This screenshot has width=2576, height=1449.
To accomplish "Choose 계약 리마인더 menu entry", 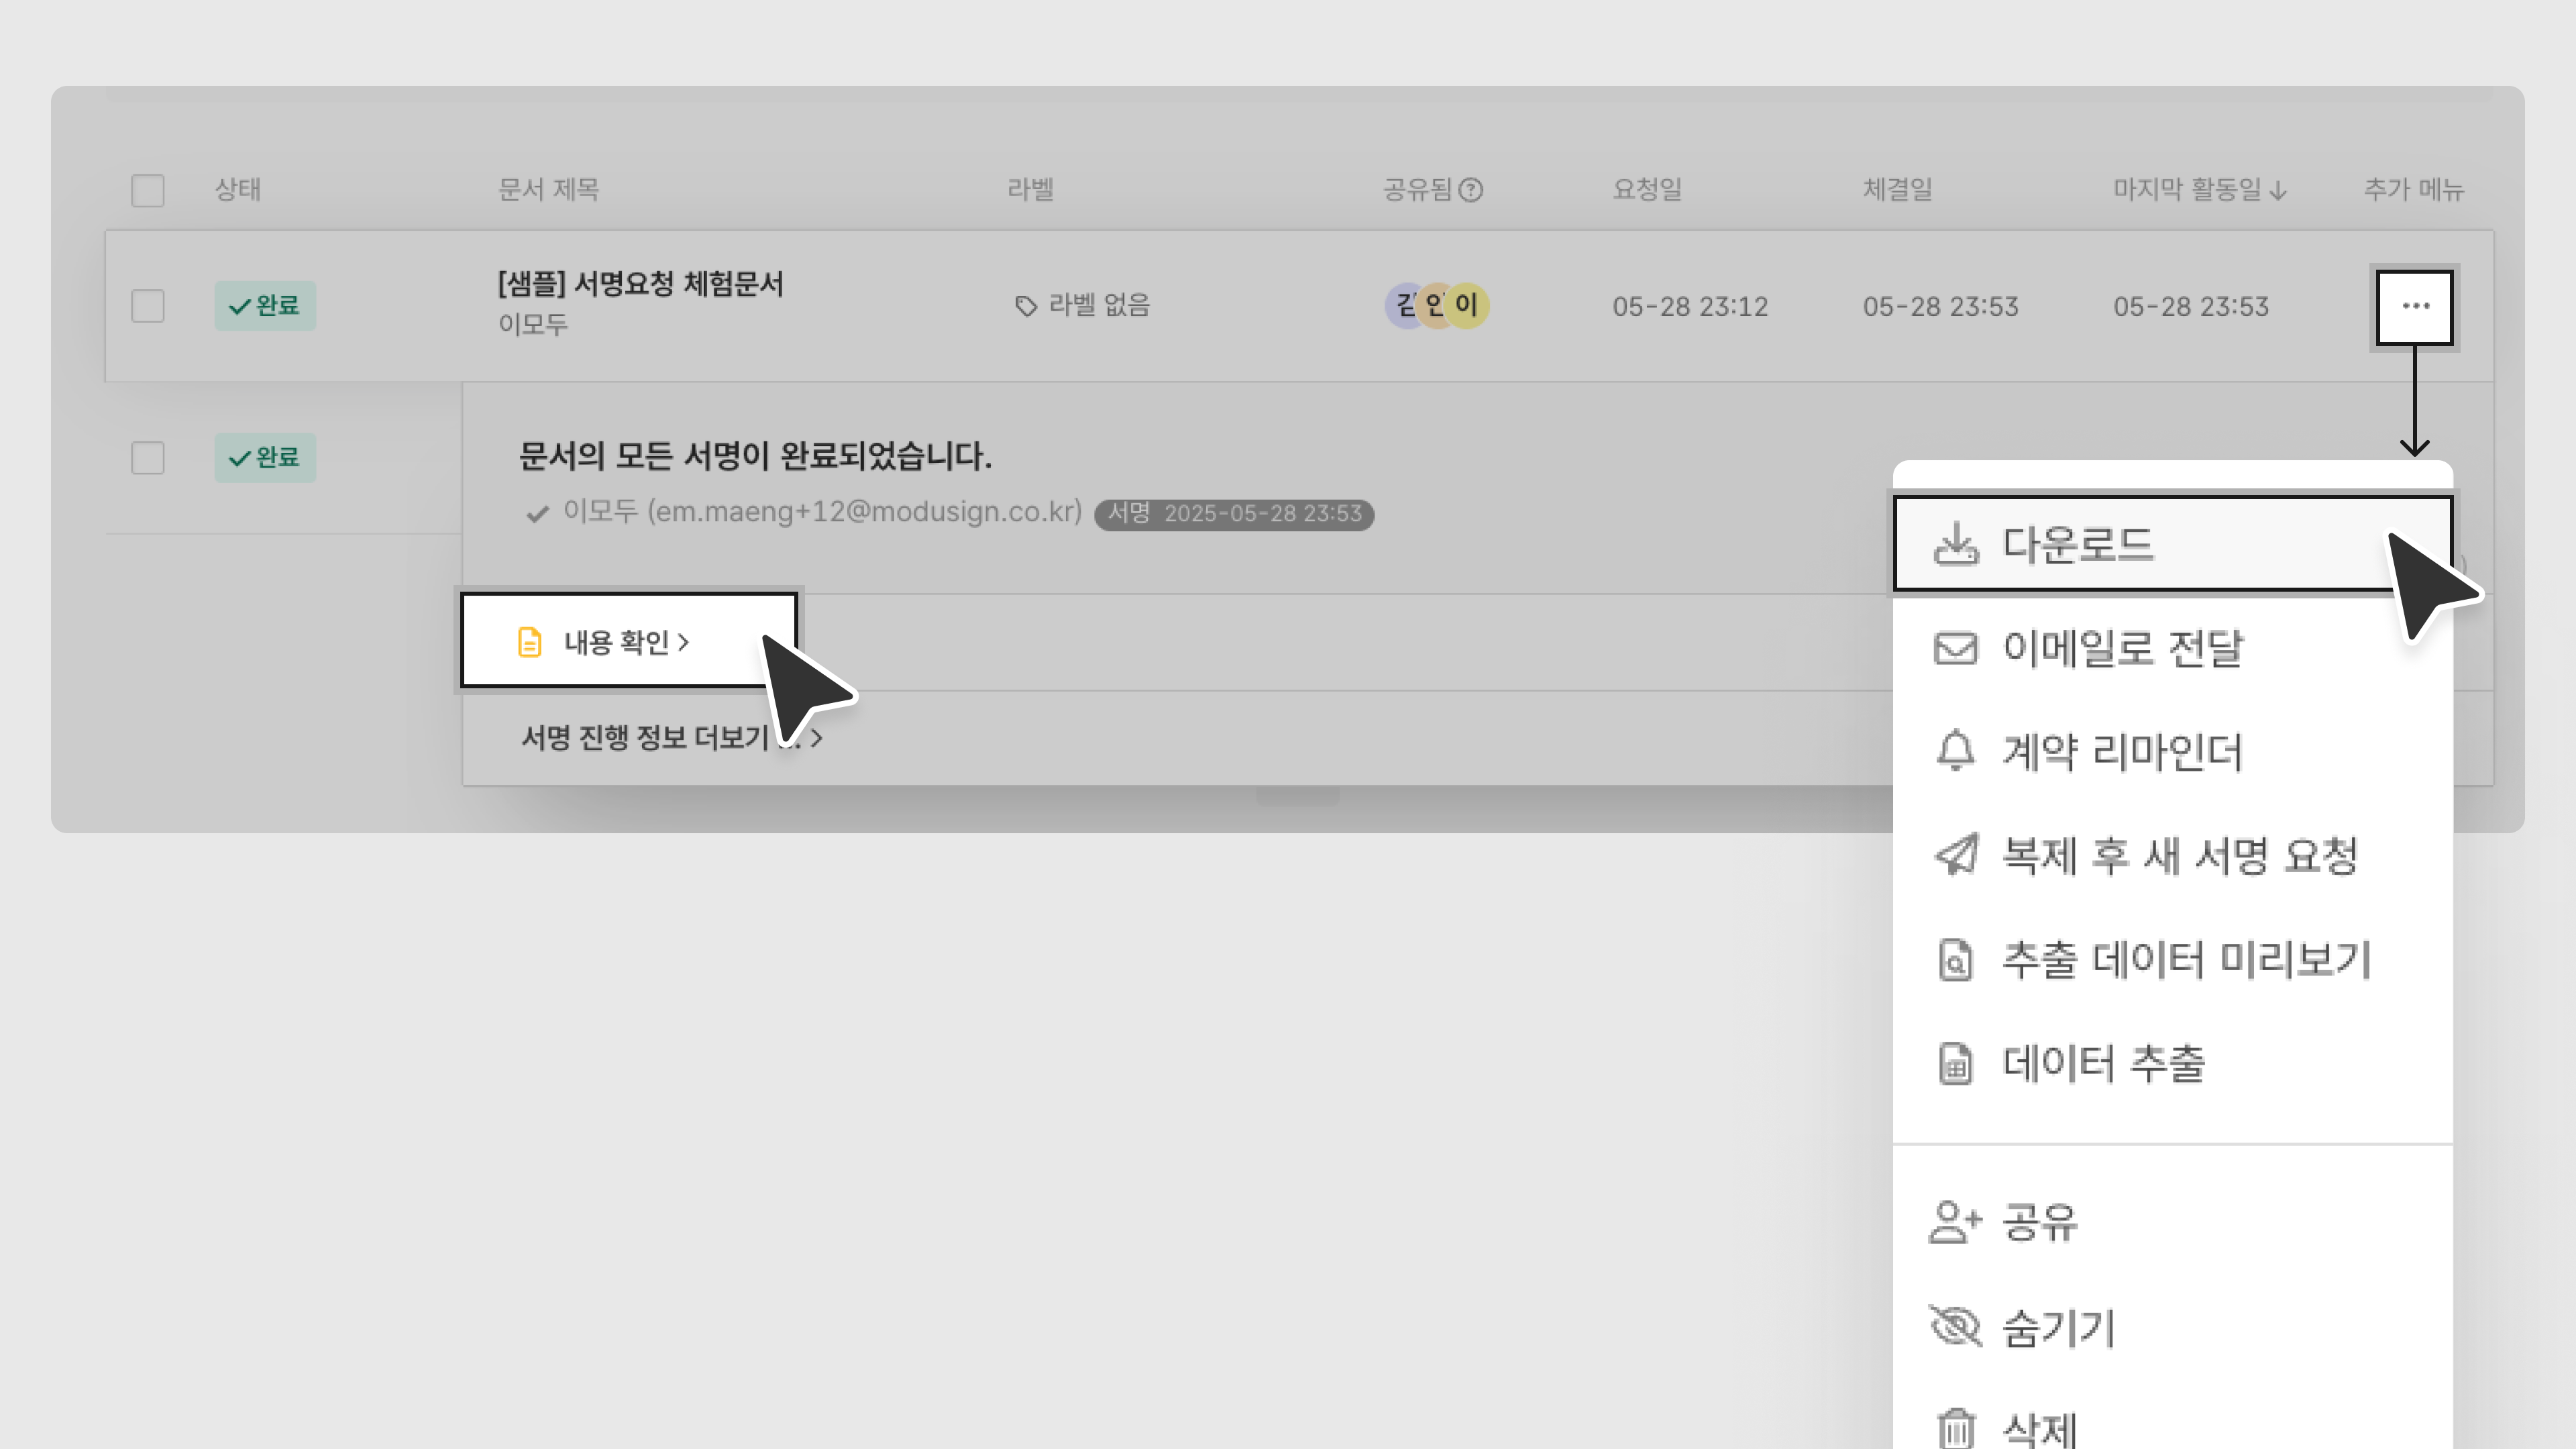I will [2121, 752].
